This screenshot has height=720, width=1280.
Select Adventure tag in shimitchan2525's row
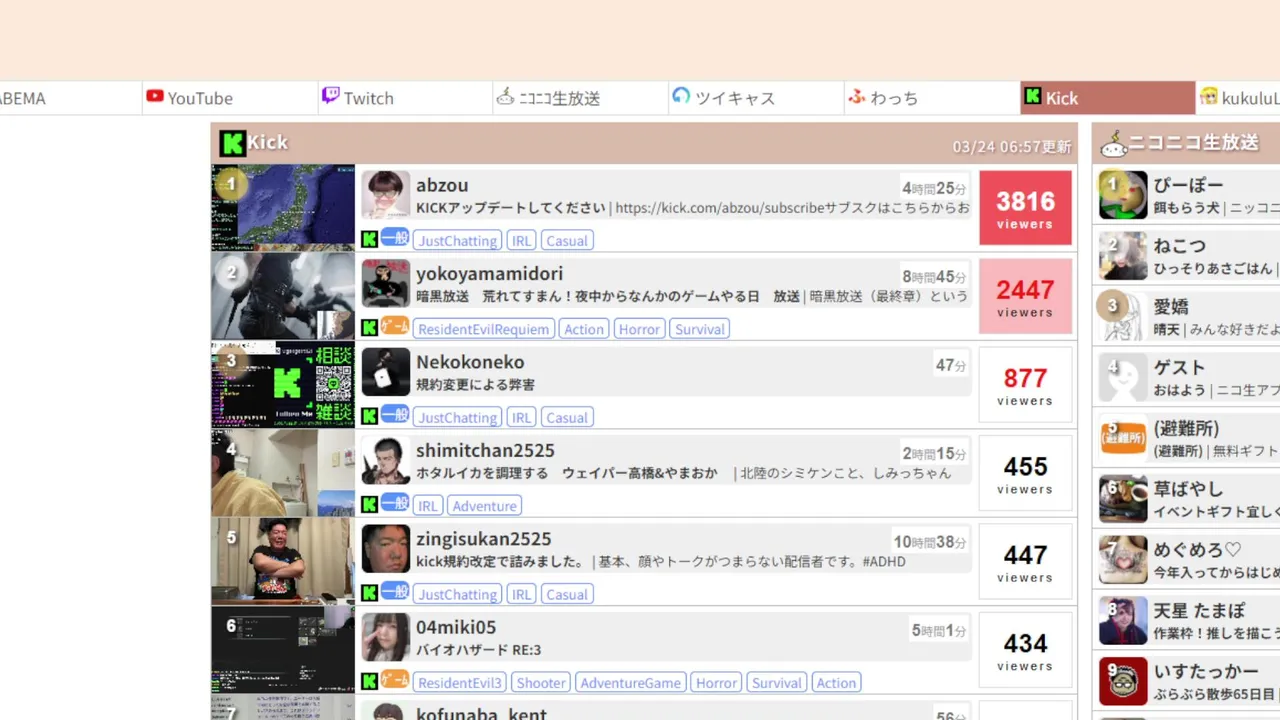point(485,506)
